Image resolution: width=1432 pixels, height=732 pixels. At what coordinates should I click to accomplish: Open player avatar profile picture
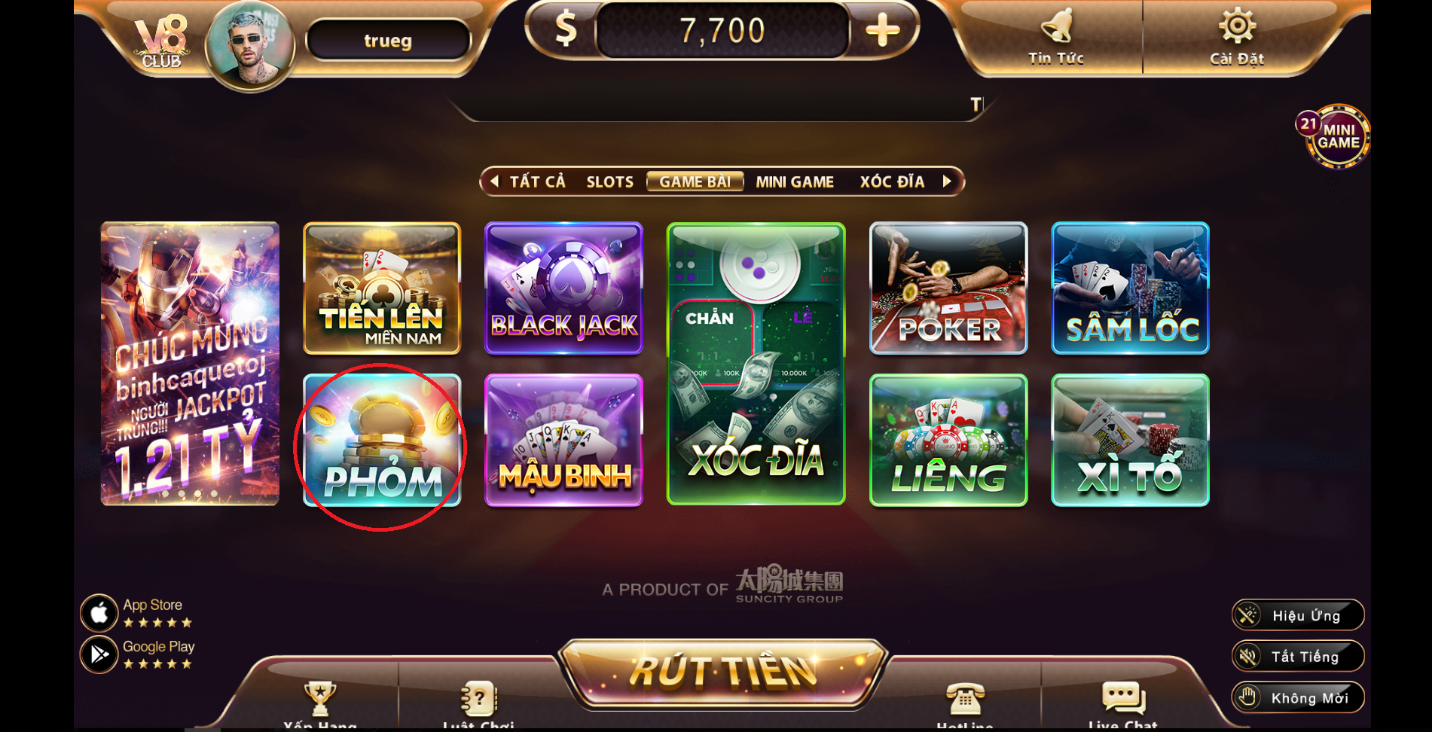(x=250, y=45)
